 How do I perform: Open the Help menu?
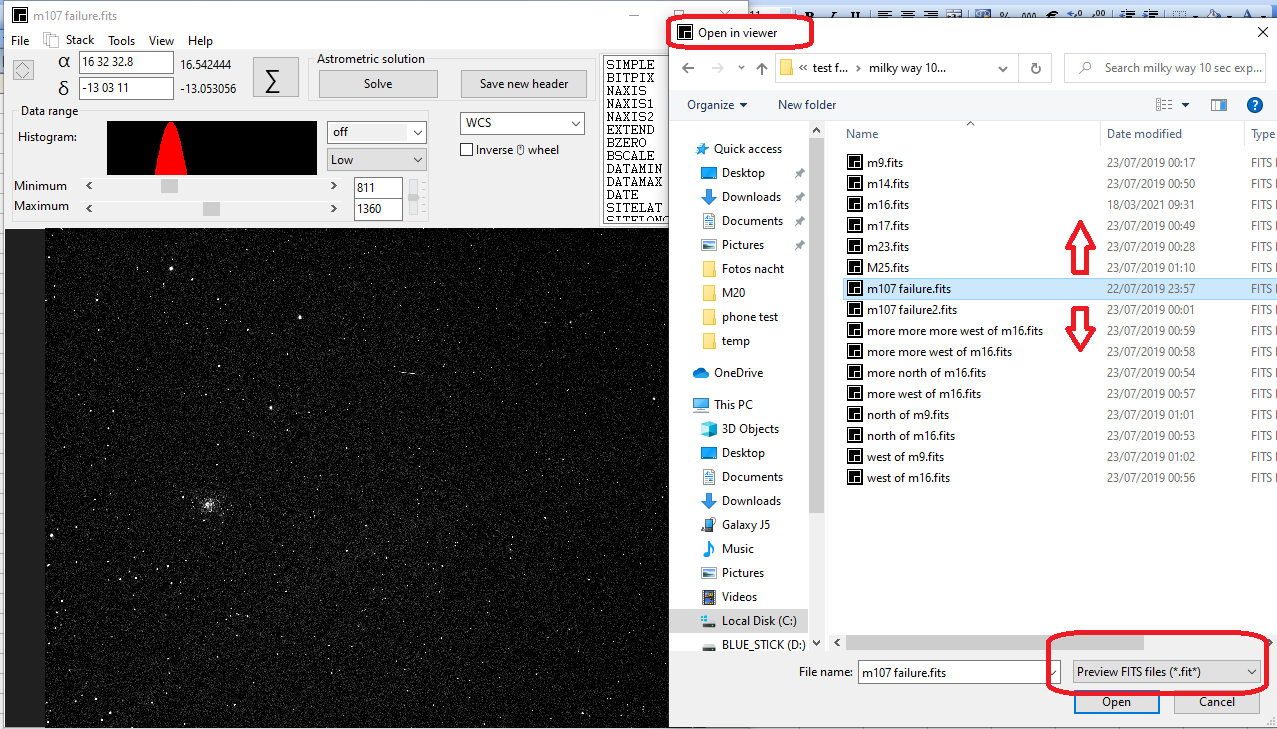200,41
